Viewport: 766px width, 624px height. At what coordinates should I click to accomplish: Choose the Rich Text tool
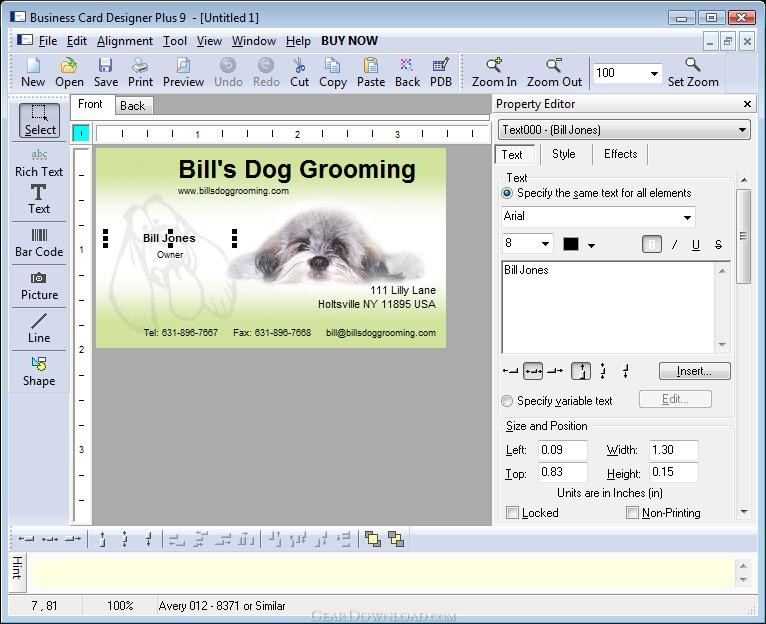[x=39, y=163]
